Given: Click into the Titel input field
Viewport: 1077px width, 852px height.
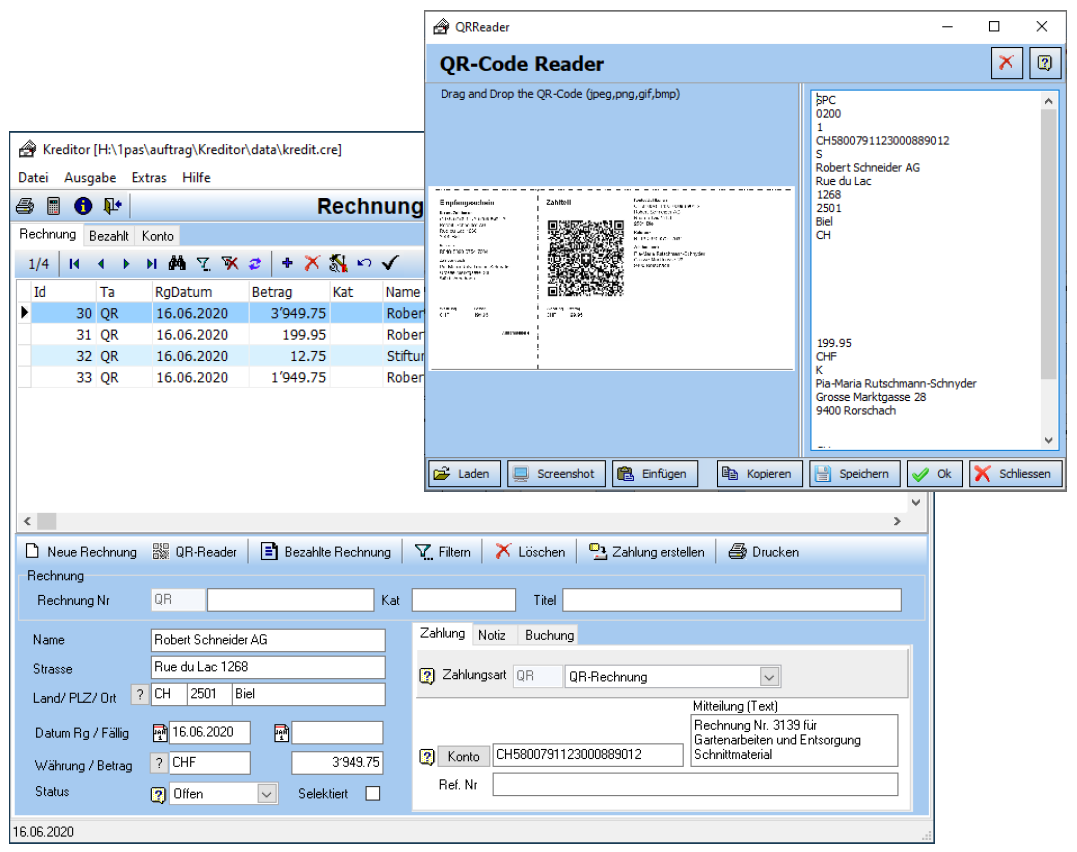Looking at the screenshot, I should 731,600.
